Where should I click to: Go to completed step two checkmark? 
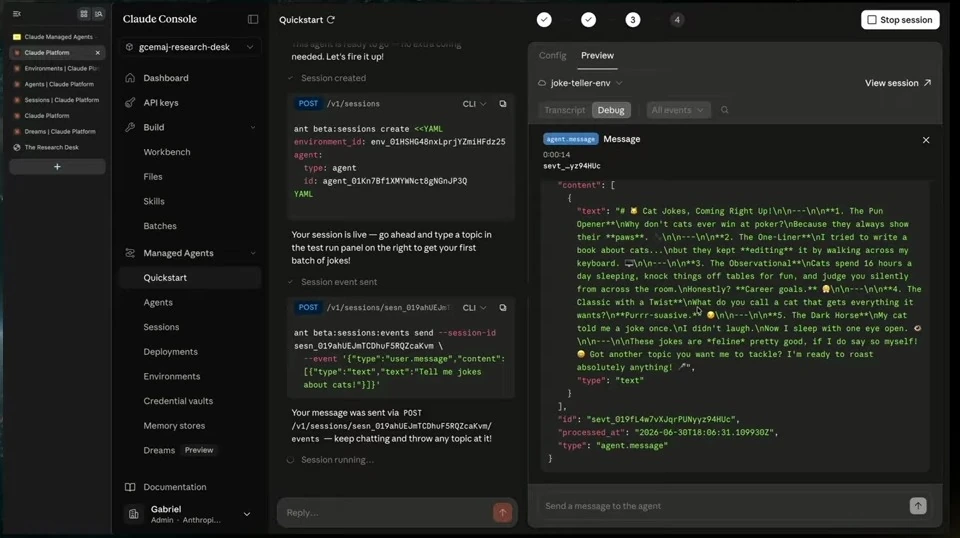[588, 20]
